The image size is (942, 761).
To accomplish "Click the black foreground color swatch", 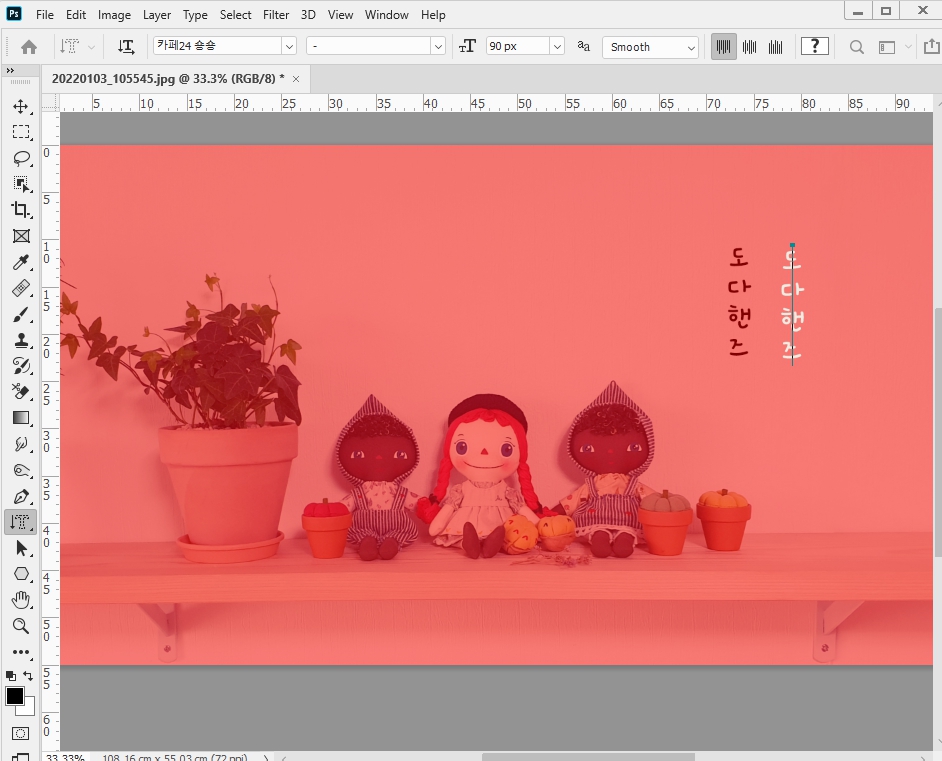I will [14, 696].
